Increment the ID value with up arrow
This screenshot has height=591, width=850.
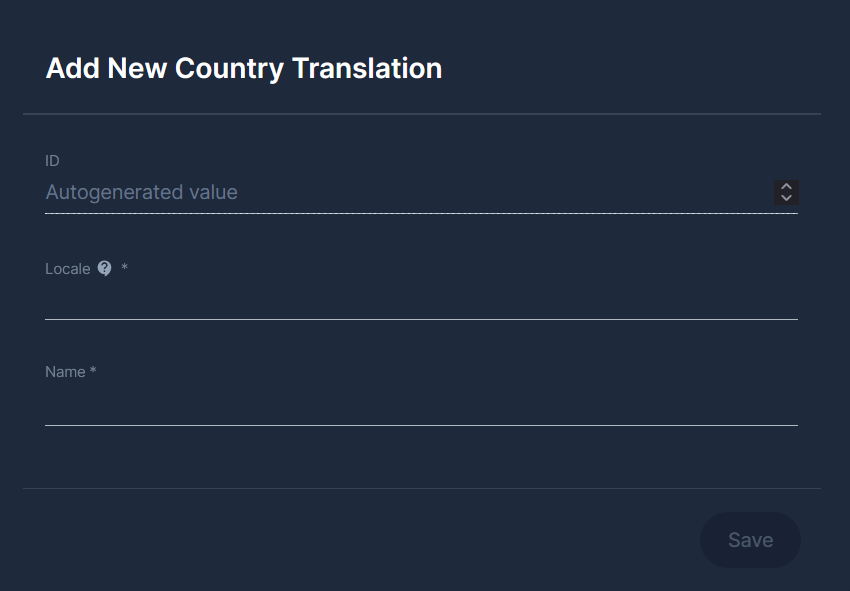786,187
